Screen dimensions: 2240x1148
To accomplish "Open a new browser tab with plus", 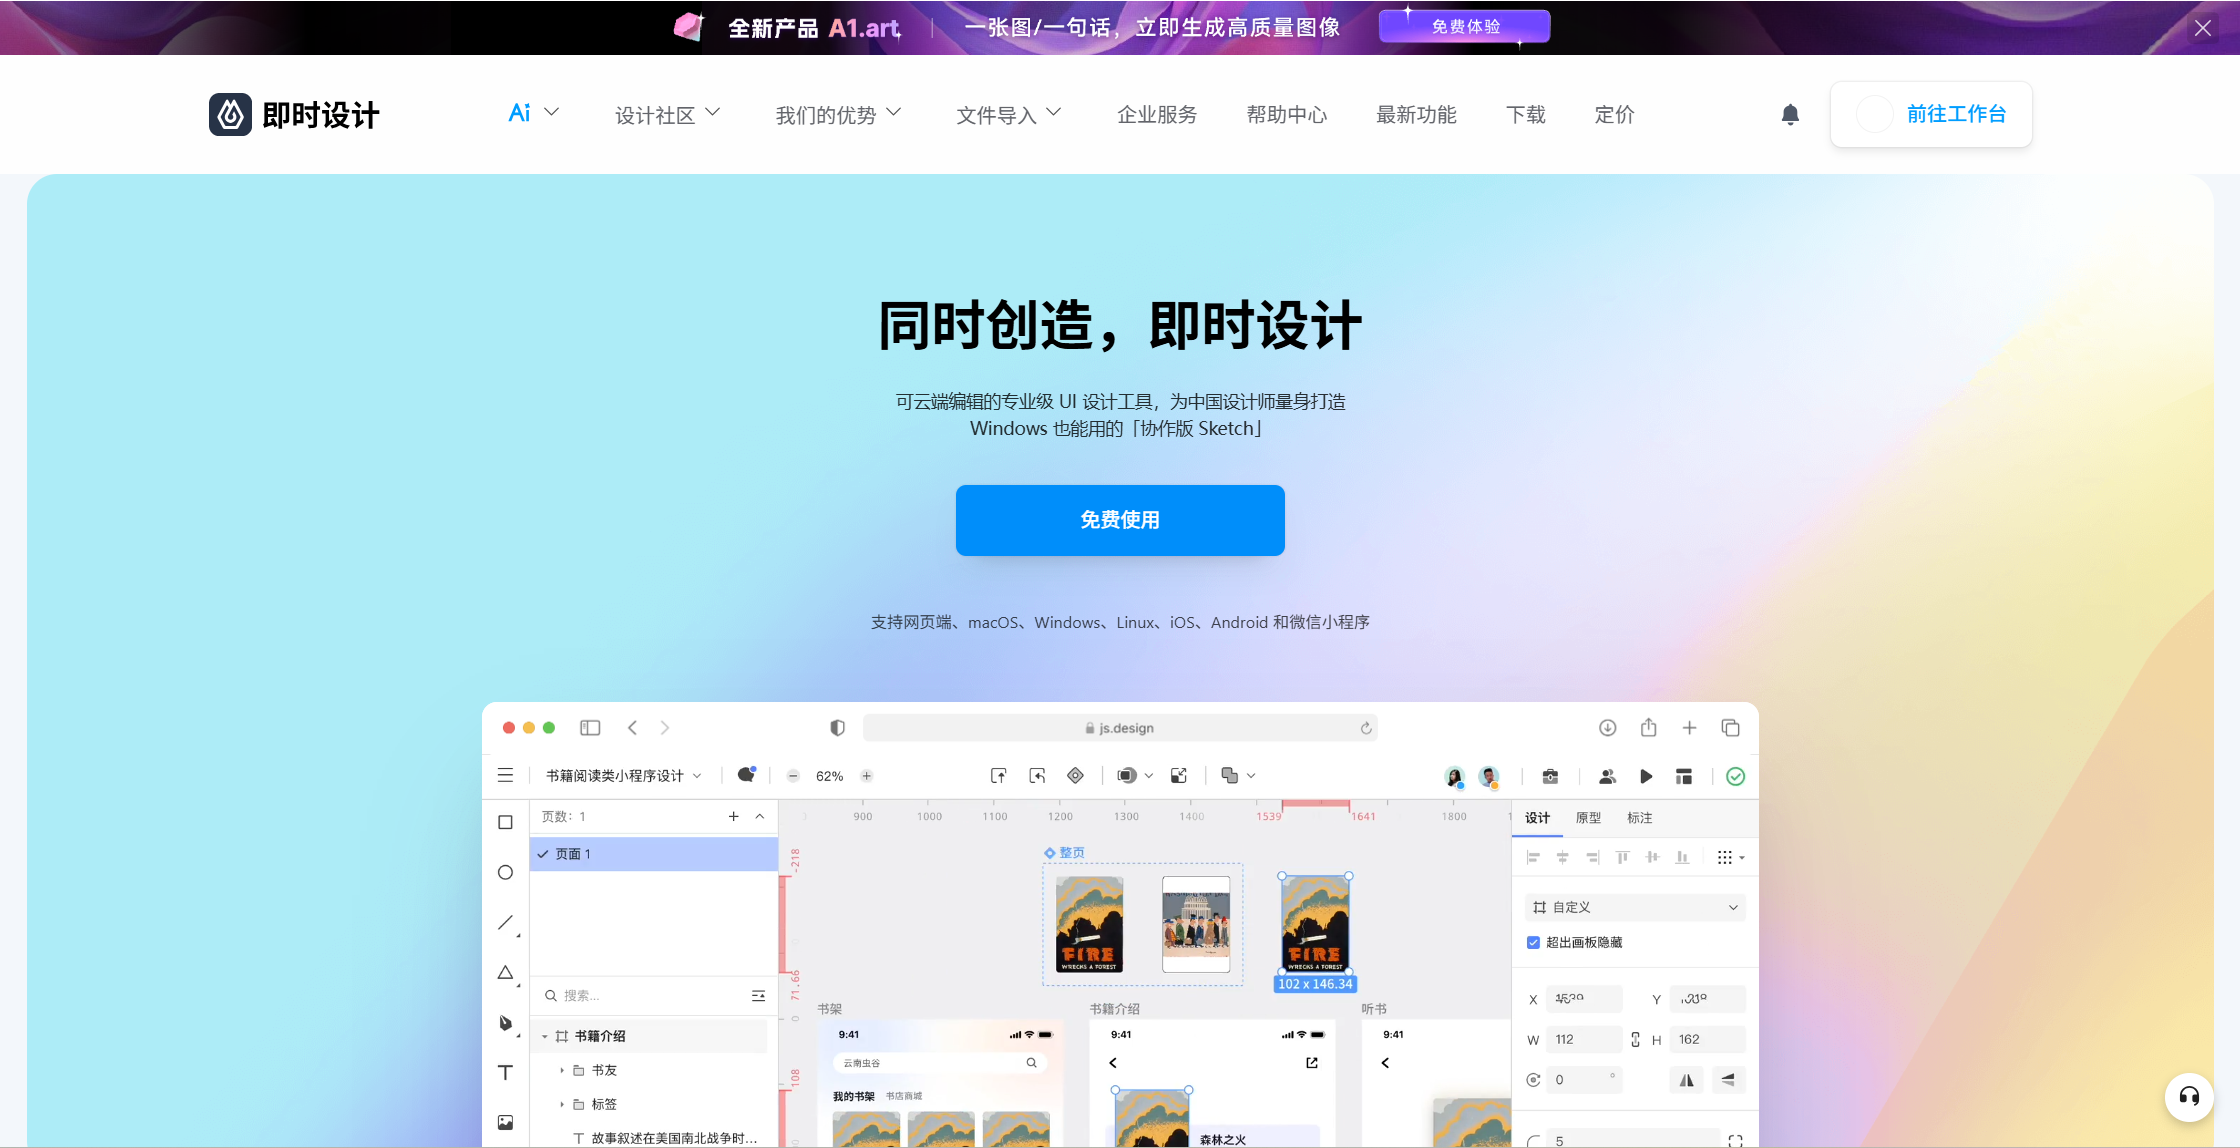I will tap(1689, 728).
